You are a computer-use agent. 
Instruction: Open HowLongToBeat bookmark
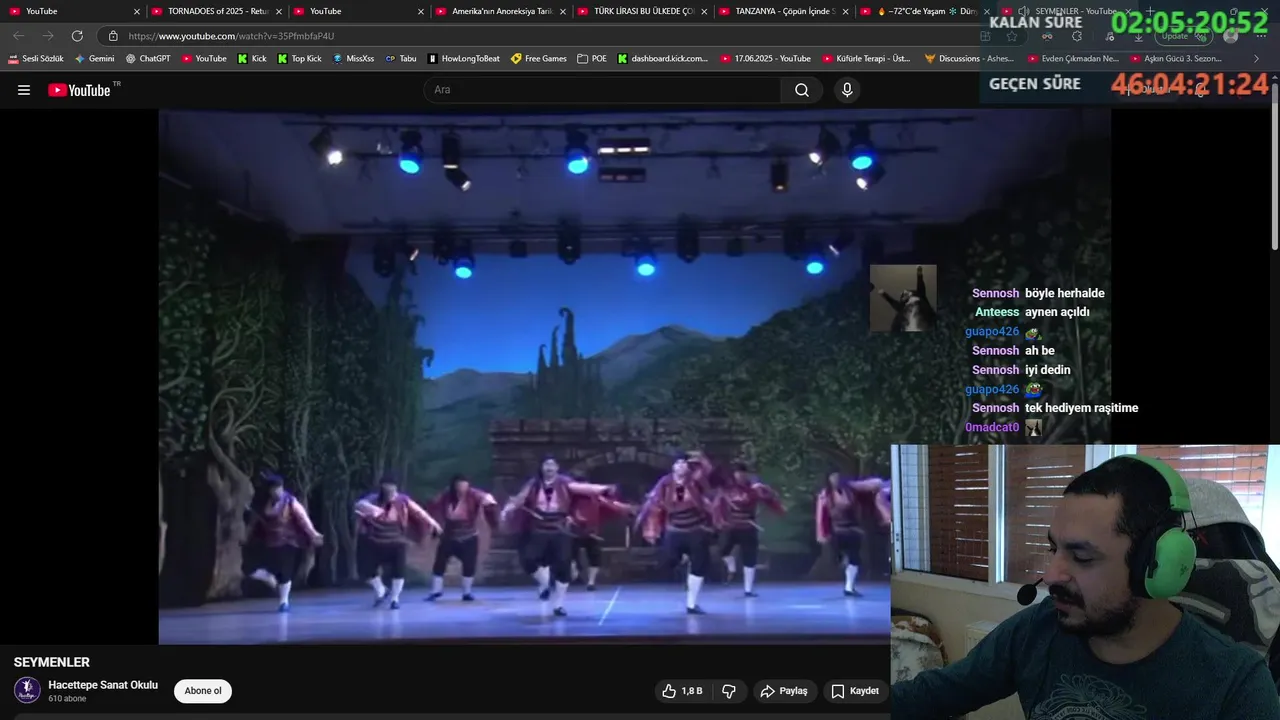pos(463,59)
